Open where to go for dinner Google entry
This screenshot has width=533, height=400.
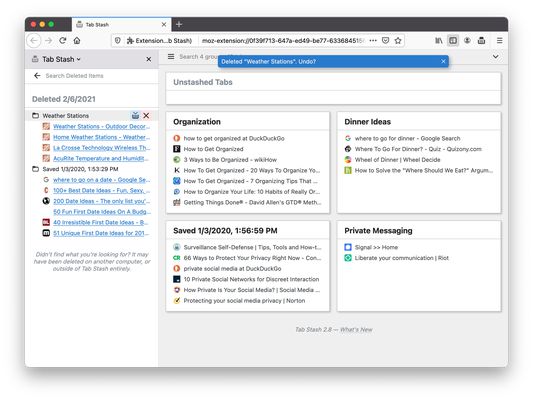(407, 138)
